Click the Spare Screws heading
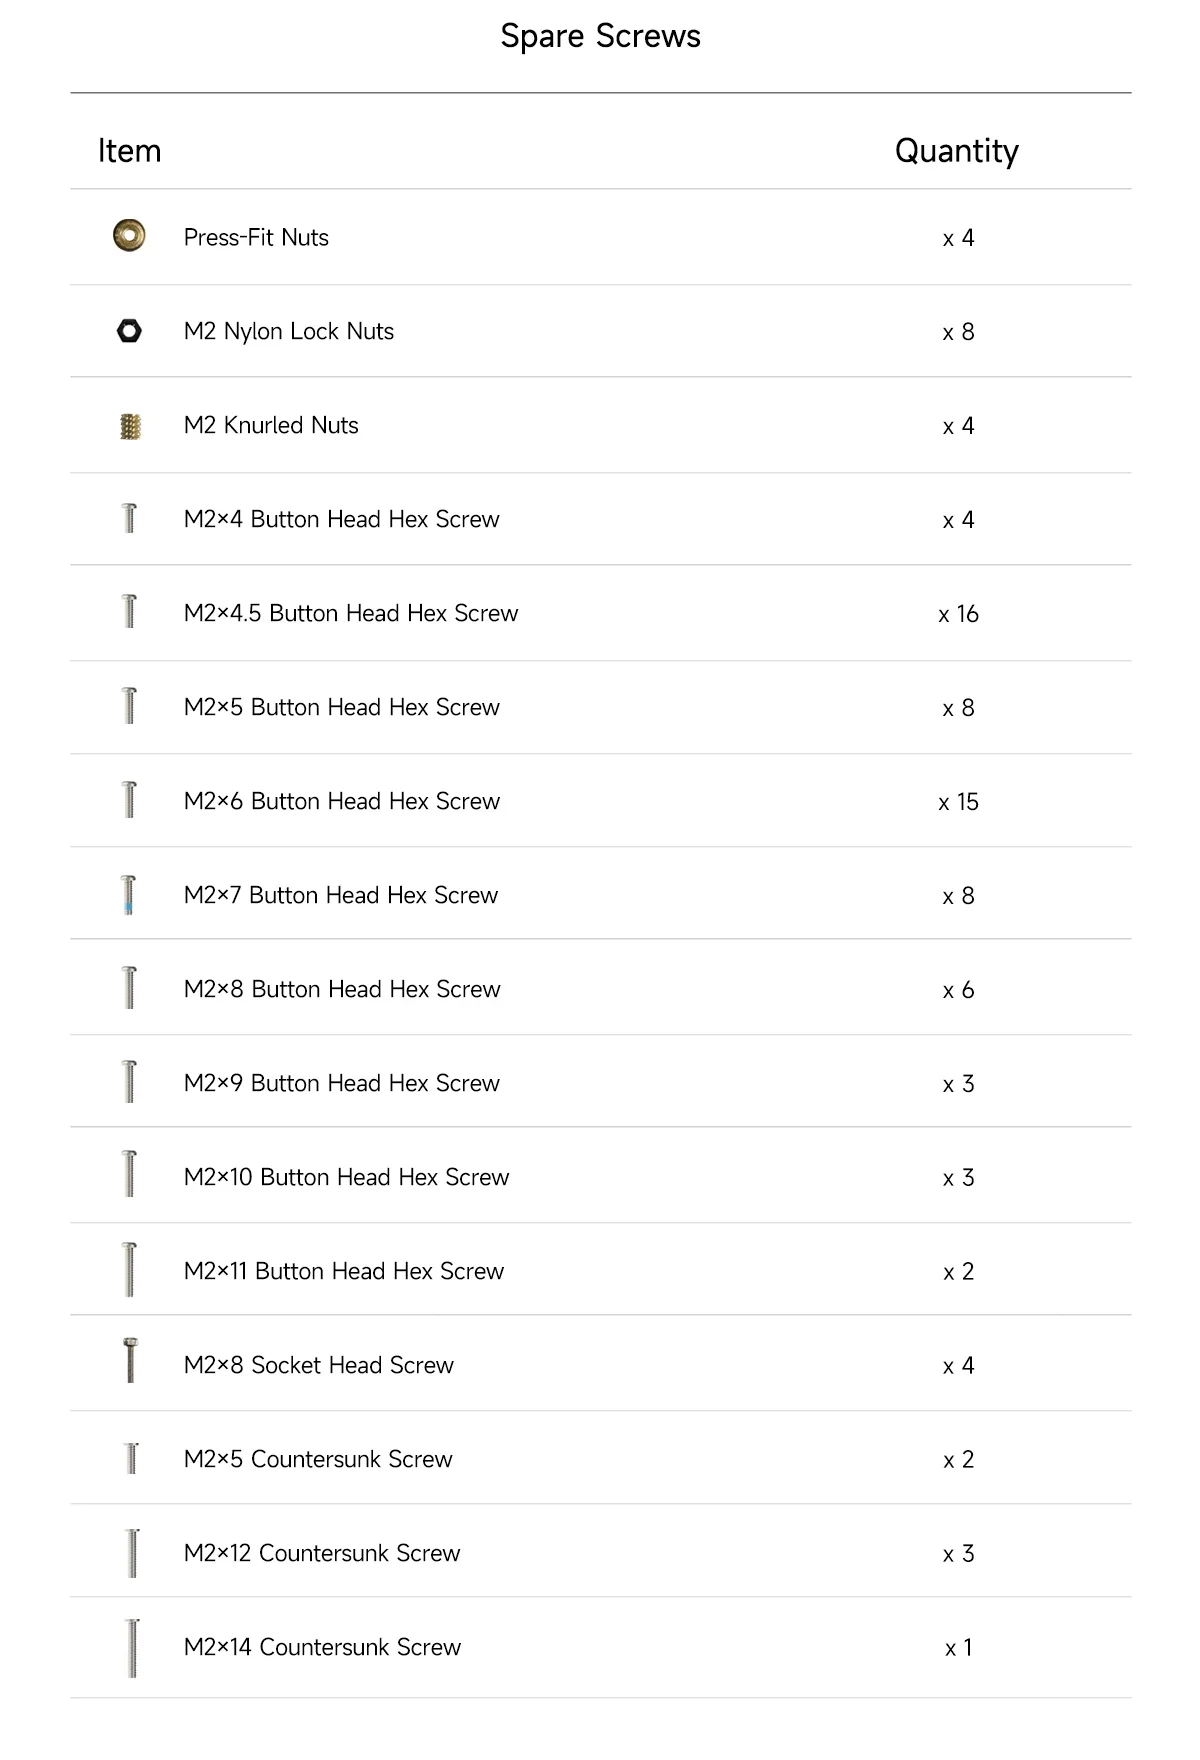Image resolution: width=1200 pixels, height=1760 pixels. pyautogui.click(x=600, y=37)
